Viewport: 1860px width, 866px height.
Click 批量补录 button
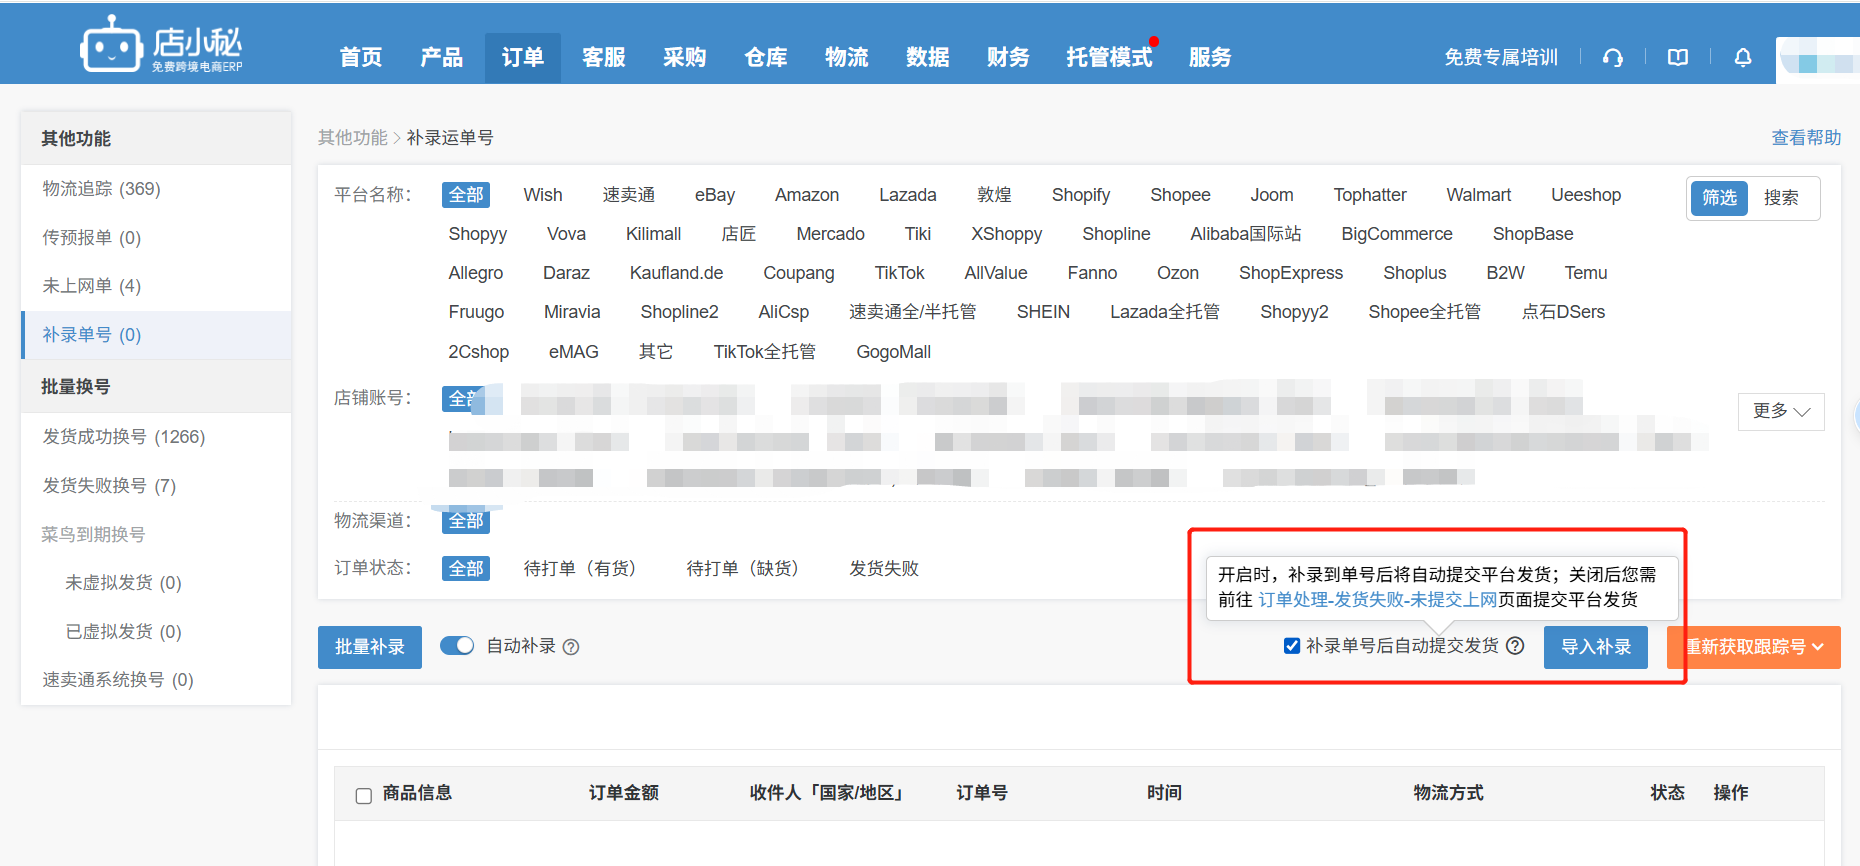370,647
